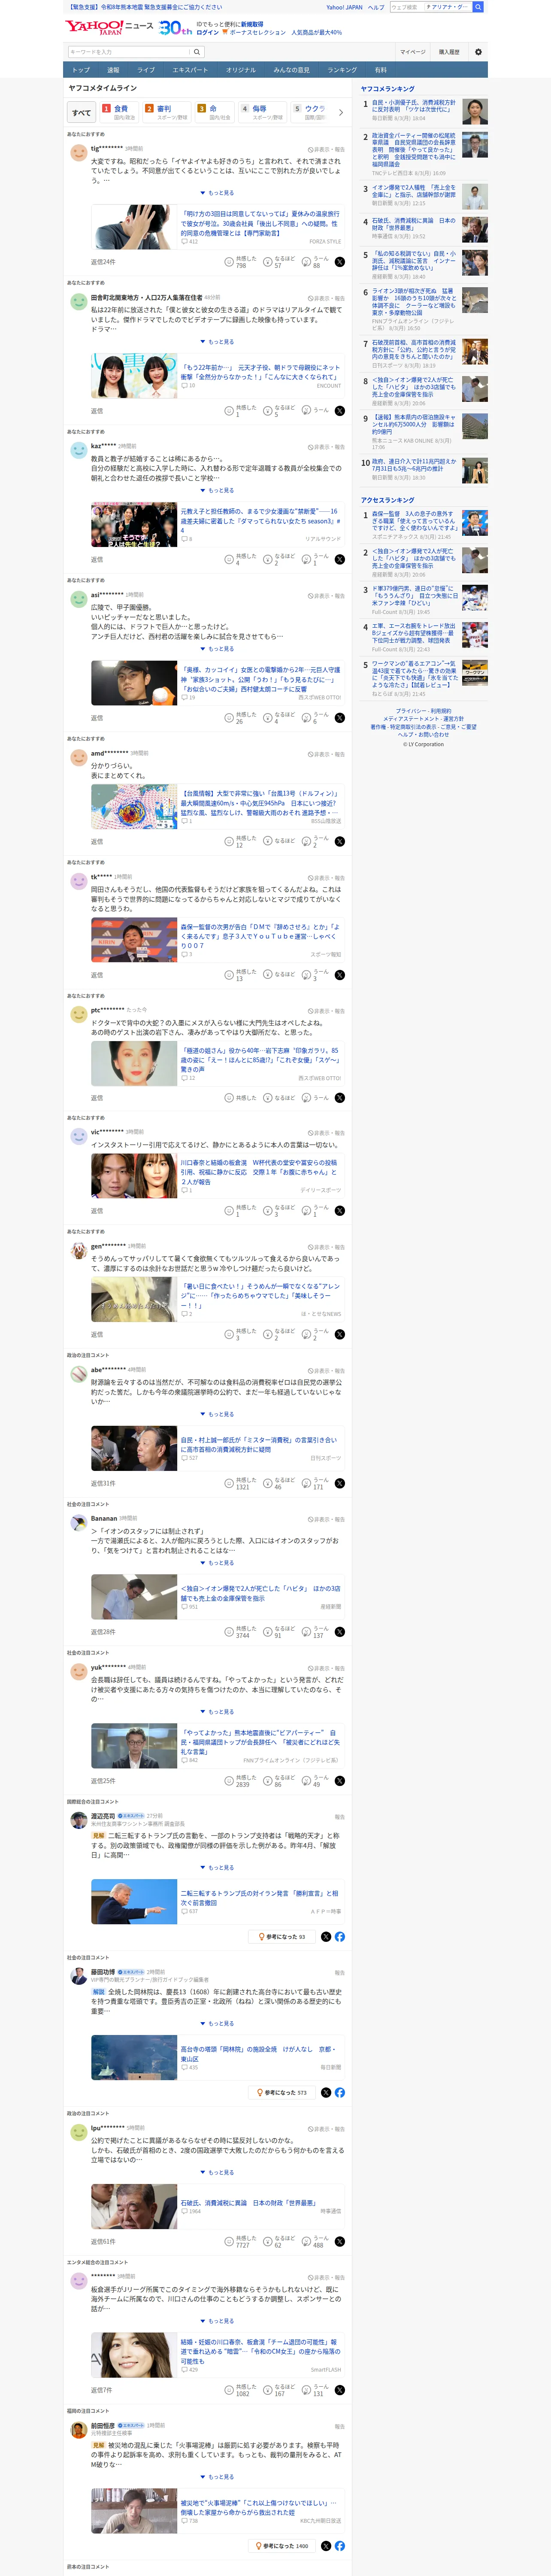
Task: Open the みんなの意見 tab
Action: pyautogui.click(x=291, y=70)
